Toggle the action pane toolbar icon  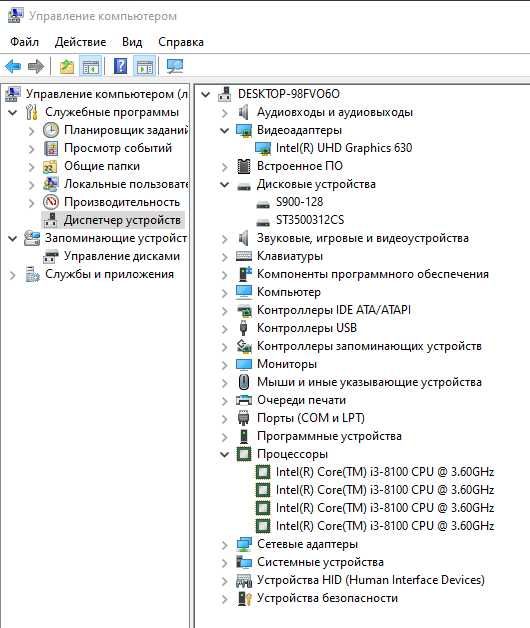pos(144,66)
